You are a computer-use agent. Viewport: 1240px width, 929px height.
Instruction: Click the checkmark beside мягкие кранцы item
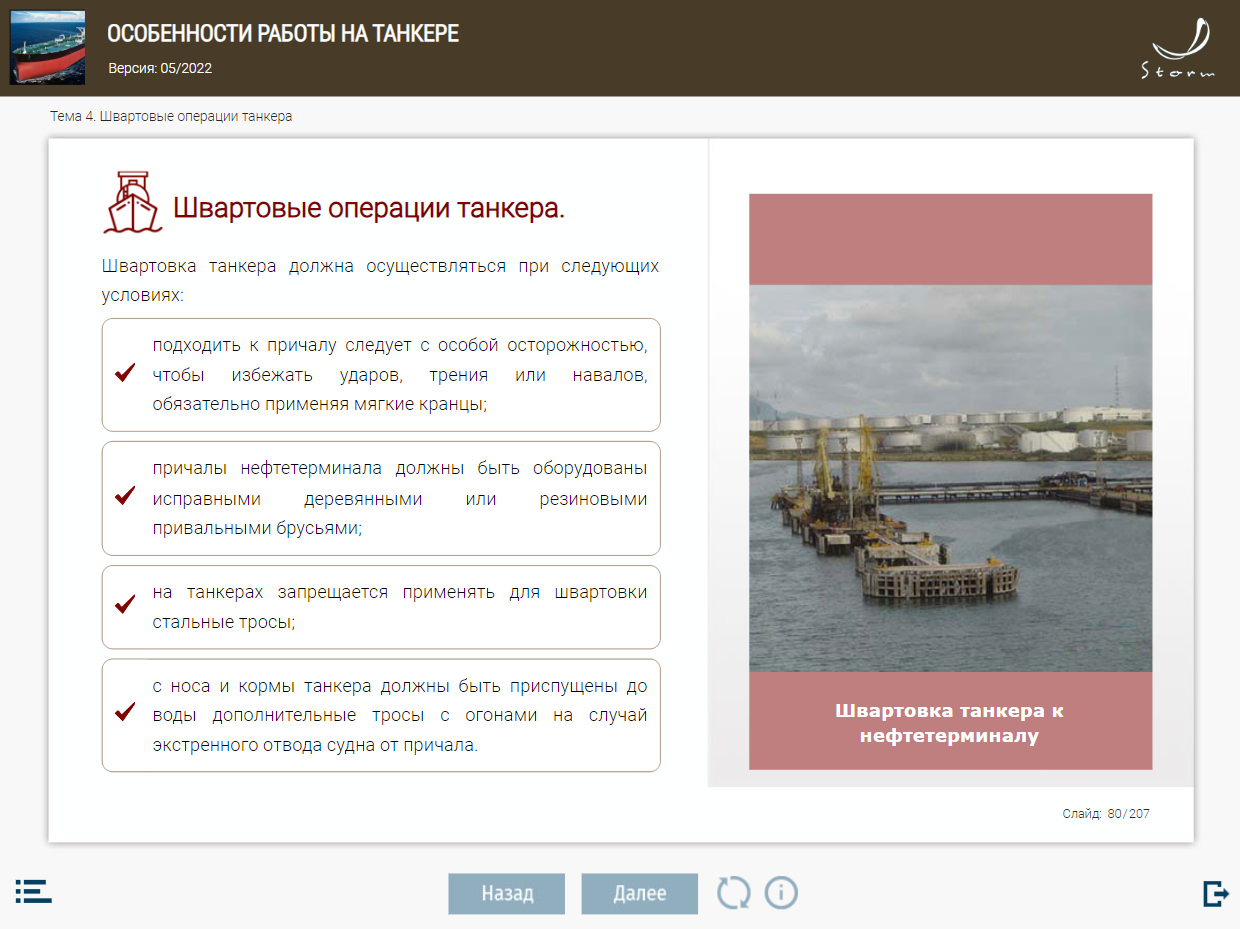[x=125, y=374]
